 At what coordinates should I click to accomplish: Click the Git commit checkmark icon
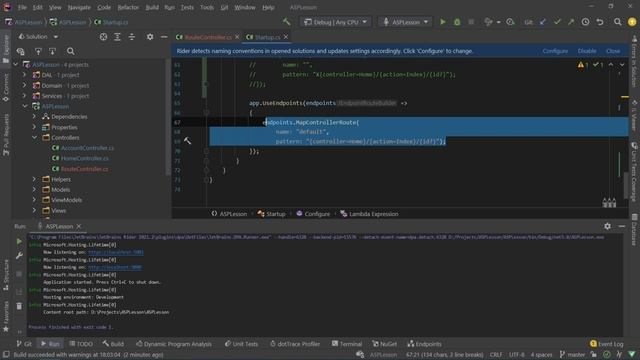coord(557,22)
